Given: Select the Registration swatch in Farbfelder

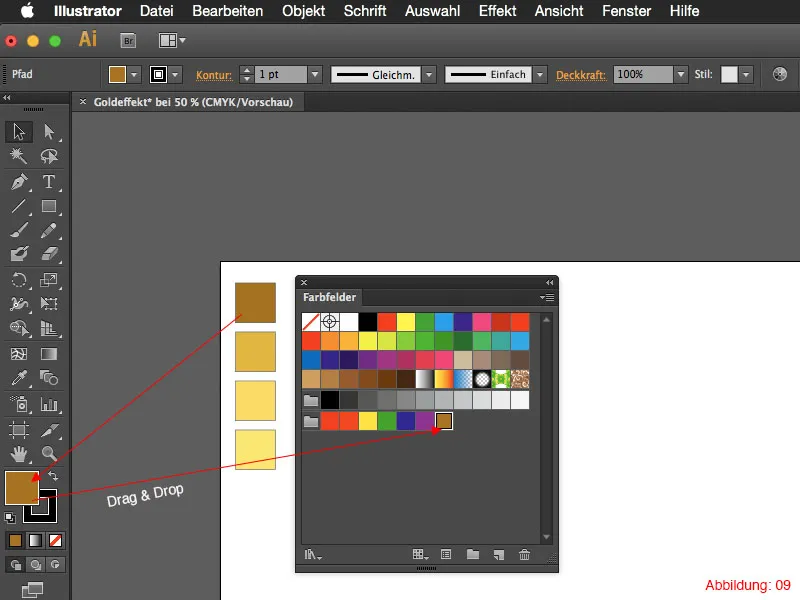Looking at the screenshot, I should (330, 322).
